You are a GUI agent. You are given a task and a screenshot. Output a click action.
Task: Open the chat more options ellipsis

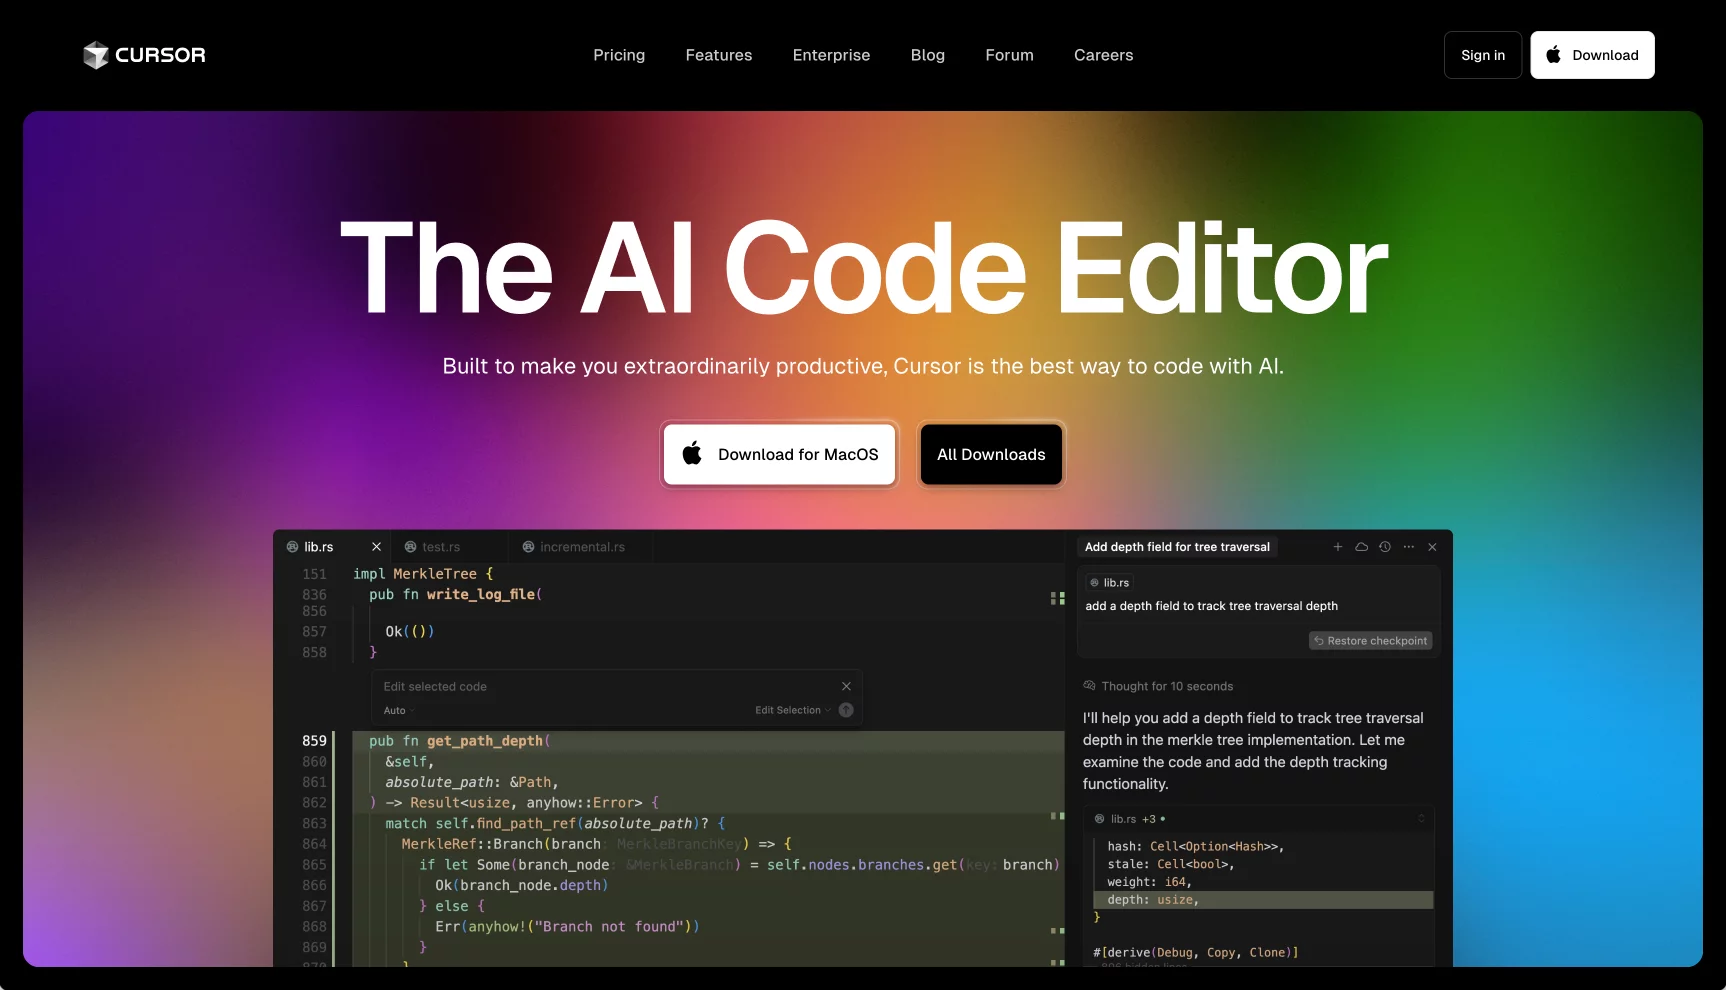[1409, 547]
